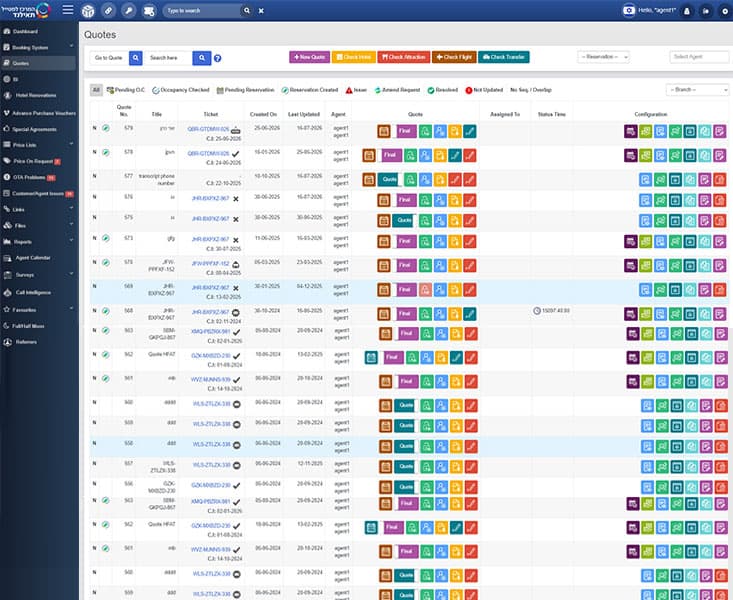Viewport: 733px width, 600px height.
Task: Open the Branch dropdown
Action: pos(697,89)
